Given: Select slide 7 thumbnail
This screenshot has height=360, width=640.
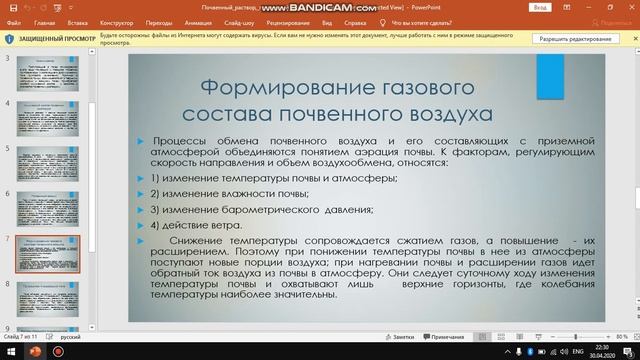Looking at the screenshot, I should coord(48,254).
